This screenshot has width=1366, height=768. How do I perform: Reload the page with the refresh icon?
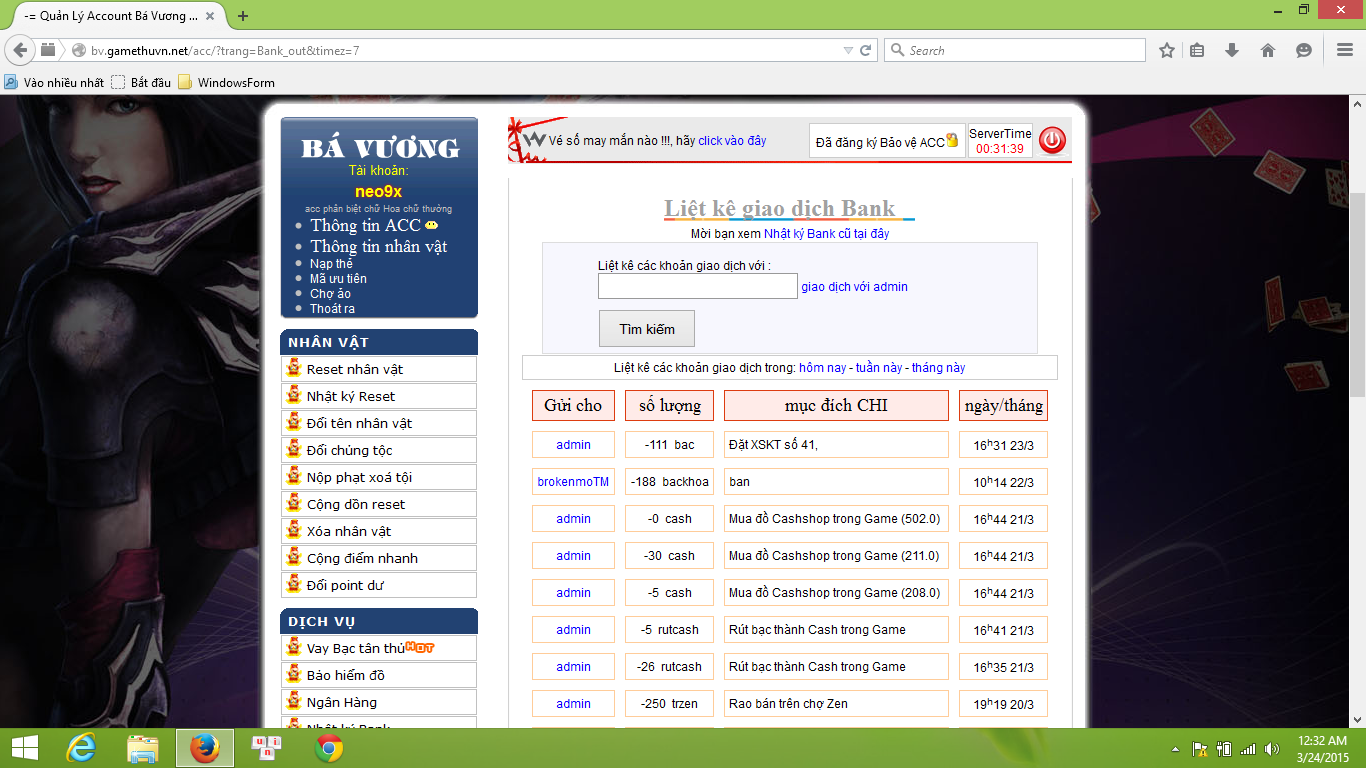[x=866, y=50]
